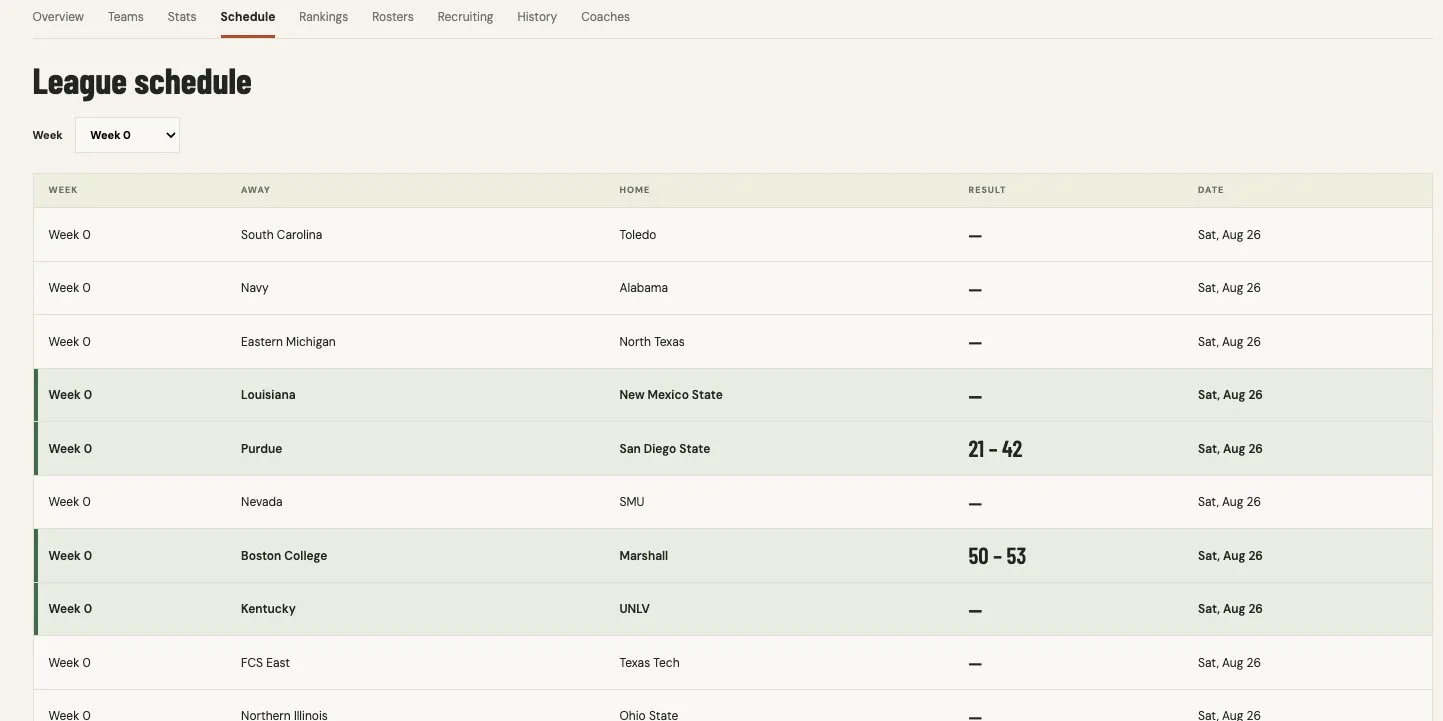Click Toledo in the home column

point(638,235)
